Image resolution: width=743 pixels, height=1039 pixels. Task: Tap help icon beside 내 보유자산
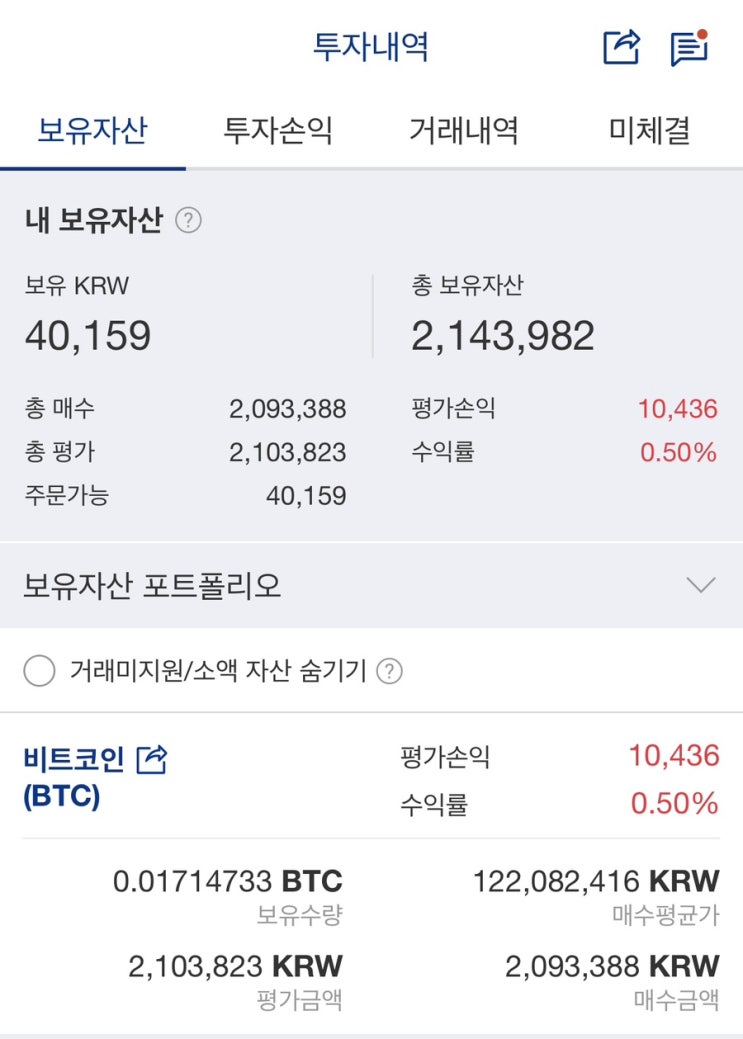coord(188,220)
